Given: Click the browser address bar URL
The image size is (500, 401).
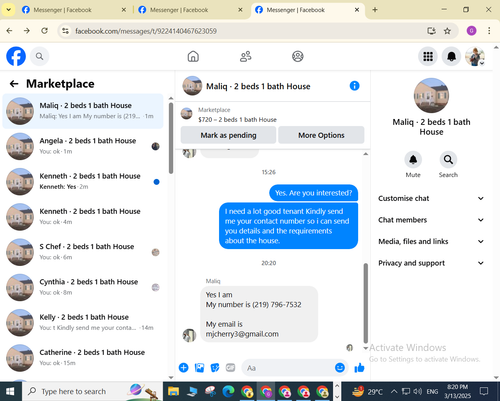Looking at the screenshot, I should [x=146, y=31].
